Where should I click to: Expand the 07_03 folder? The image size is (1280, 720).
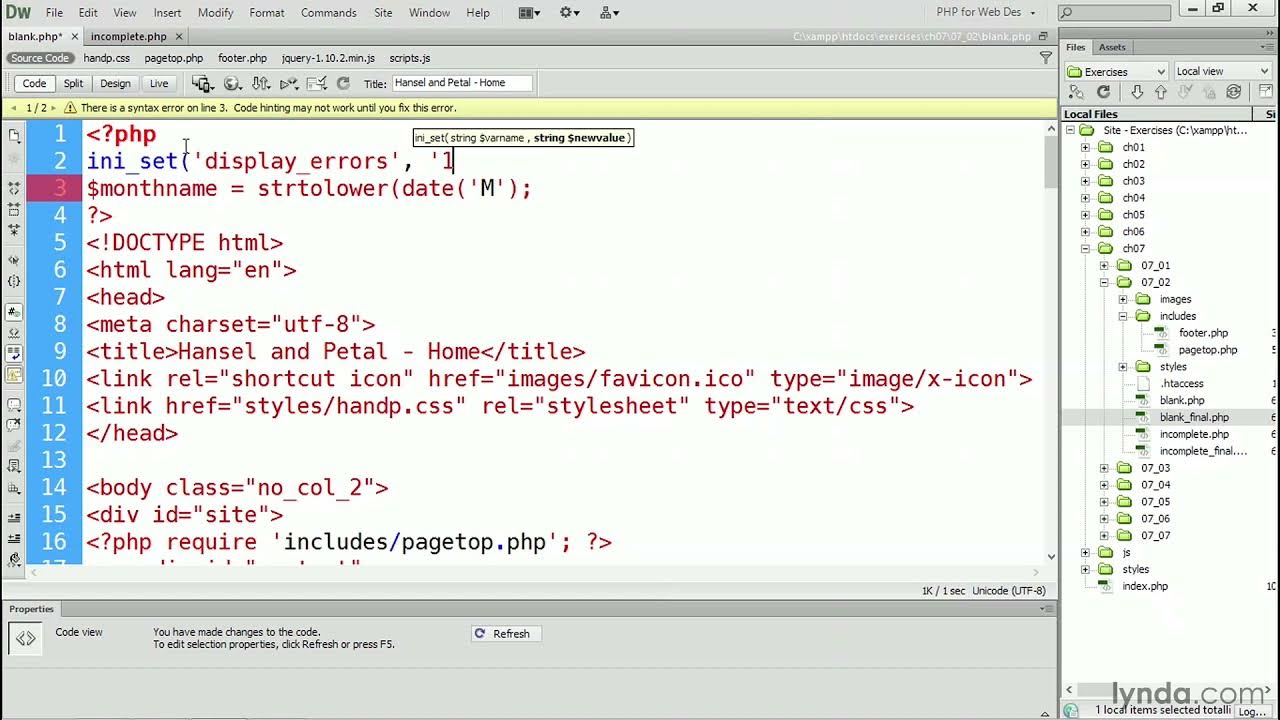click(x=1104, y=468)
